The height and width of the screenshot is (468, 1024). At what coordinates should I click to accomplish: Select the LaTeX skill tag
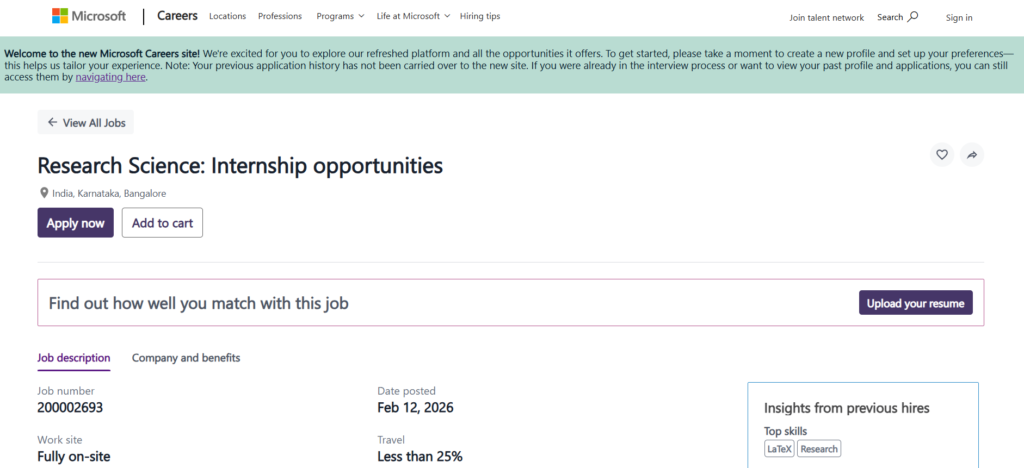pos(779,449)
